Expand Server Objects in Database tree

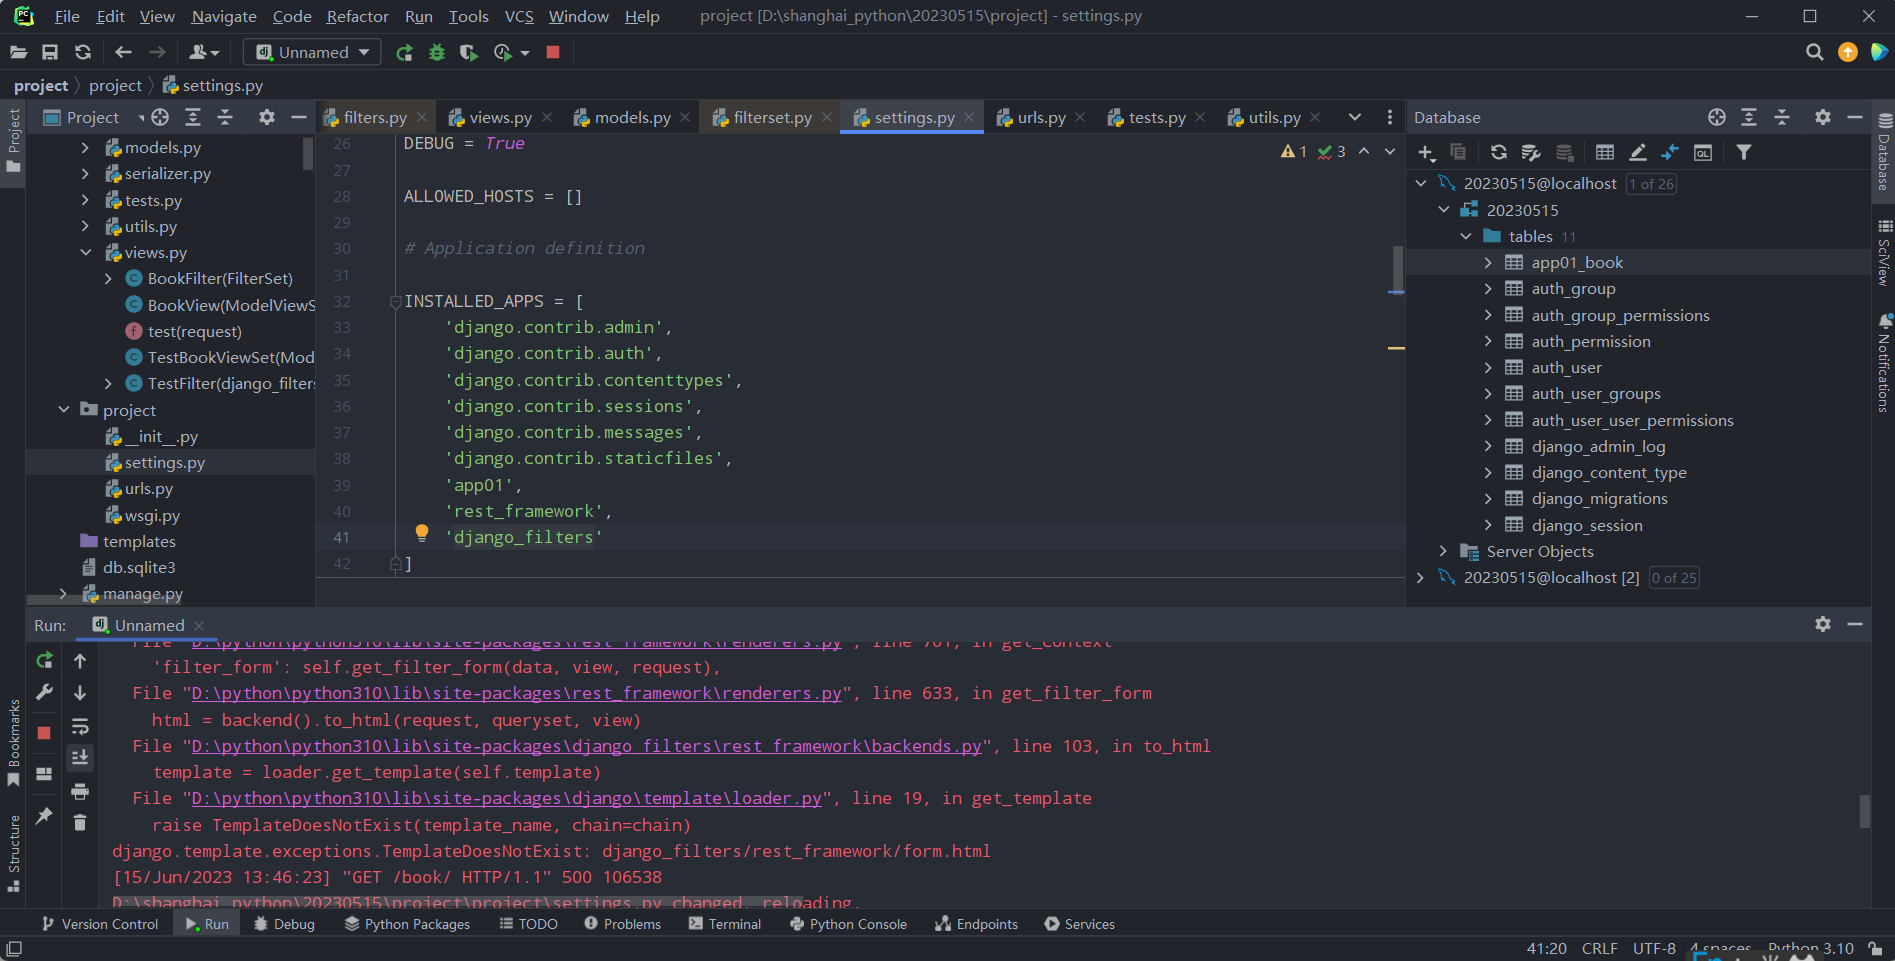1443,552
